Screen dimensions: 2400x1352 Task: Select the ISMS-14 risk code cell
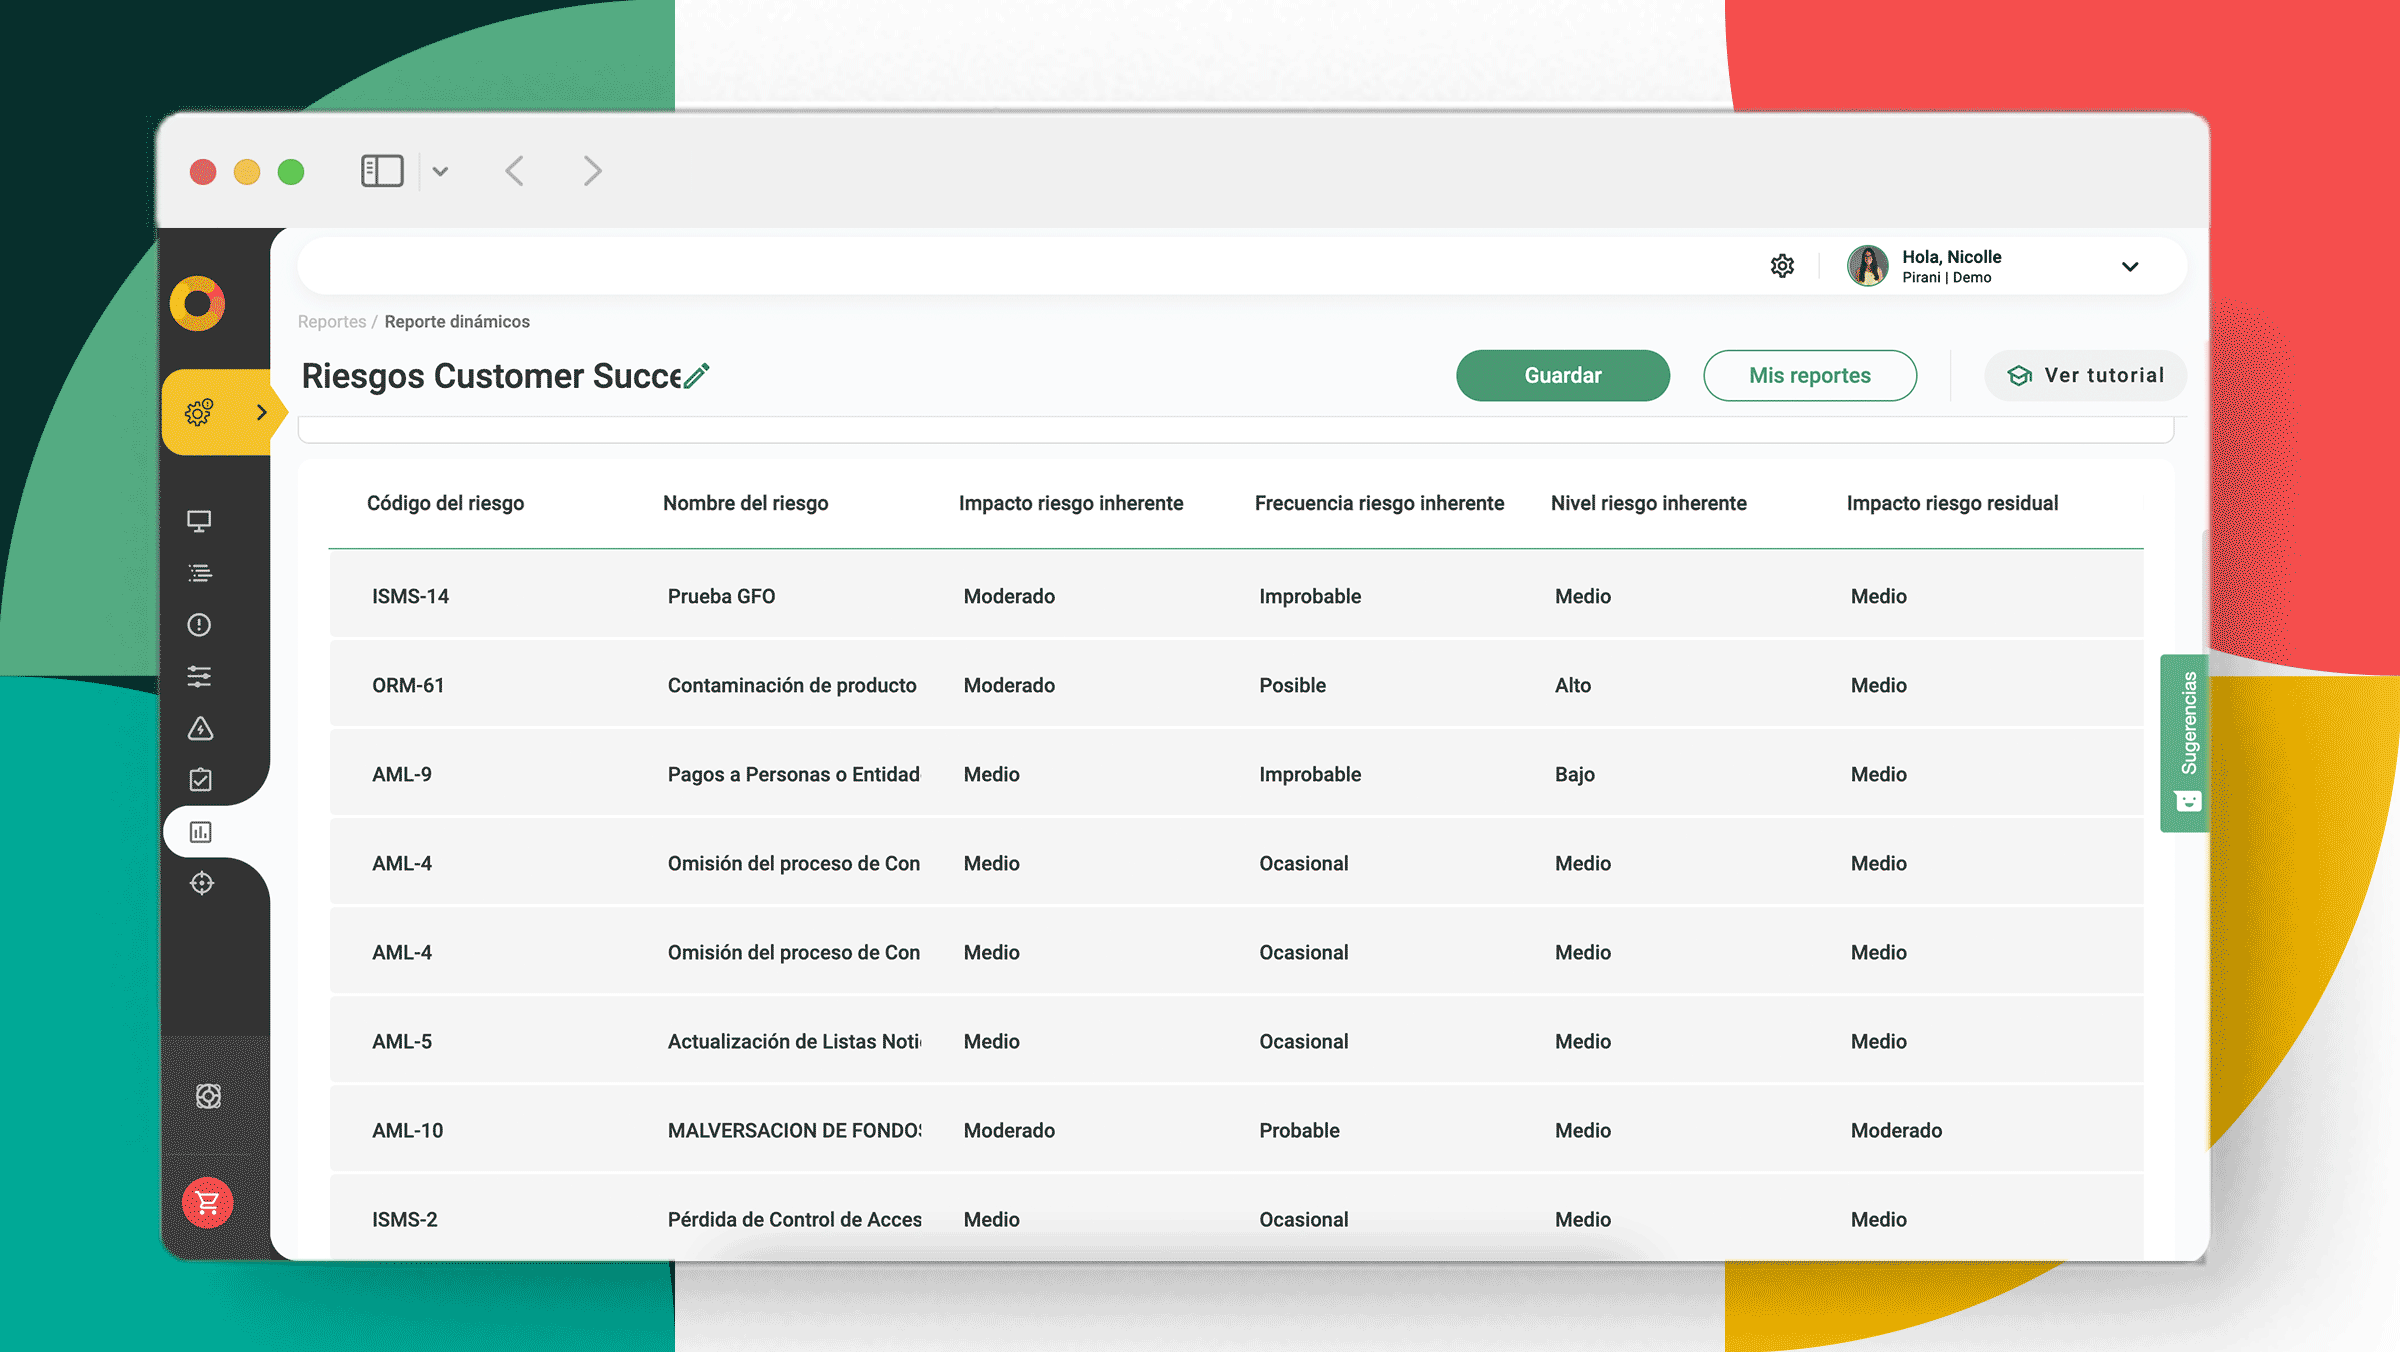410,596
